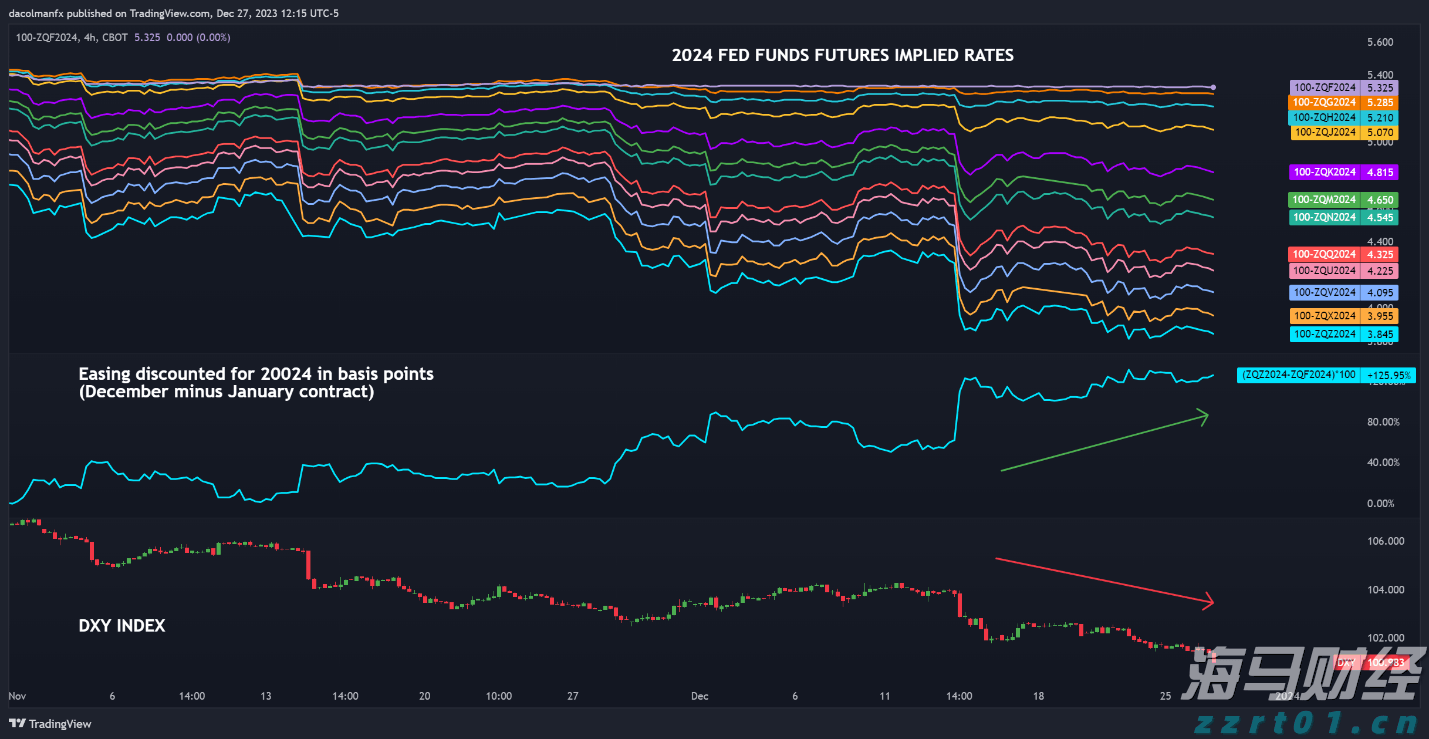The image size is (1429, 739).
Task: Click the 80.00% axis value
Action: [1382, 422]
